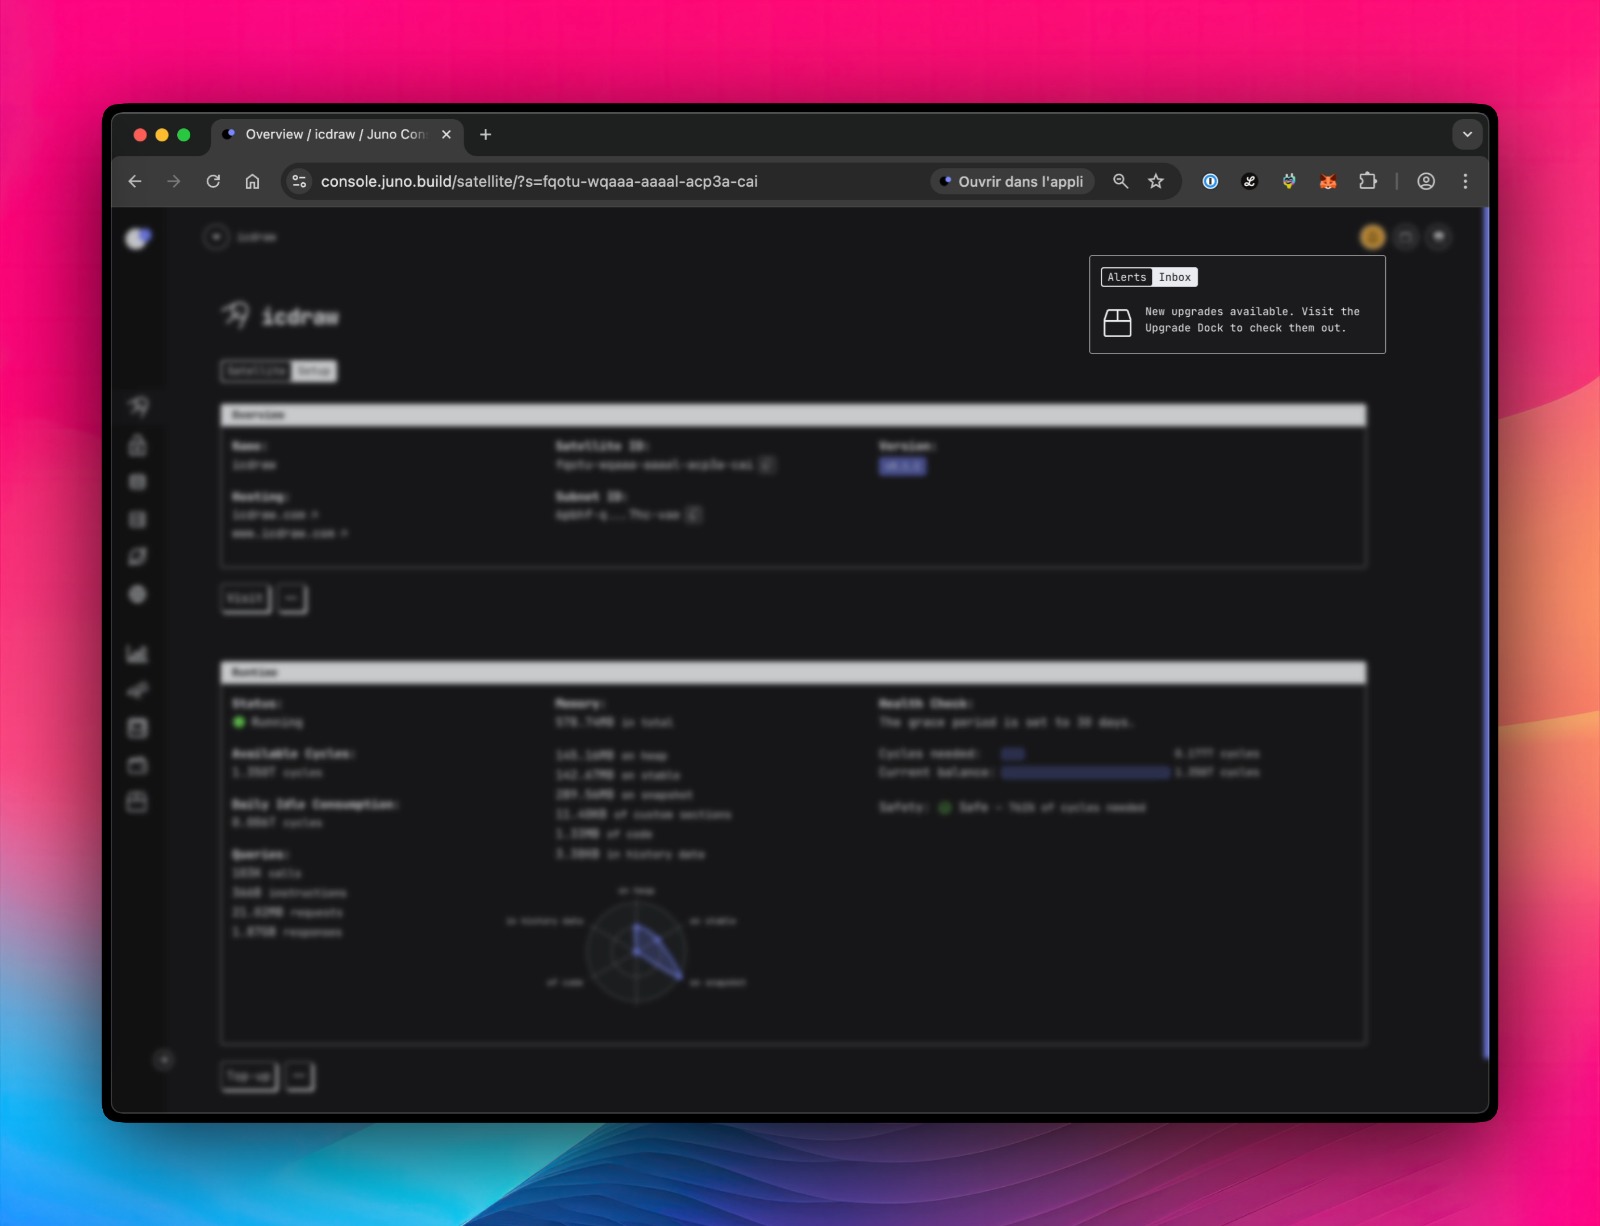Expand the tab search dropdown arrow
This screenshot has height=1226, width=1600.
(1467, 134)
